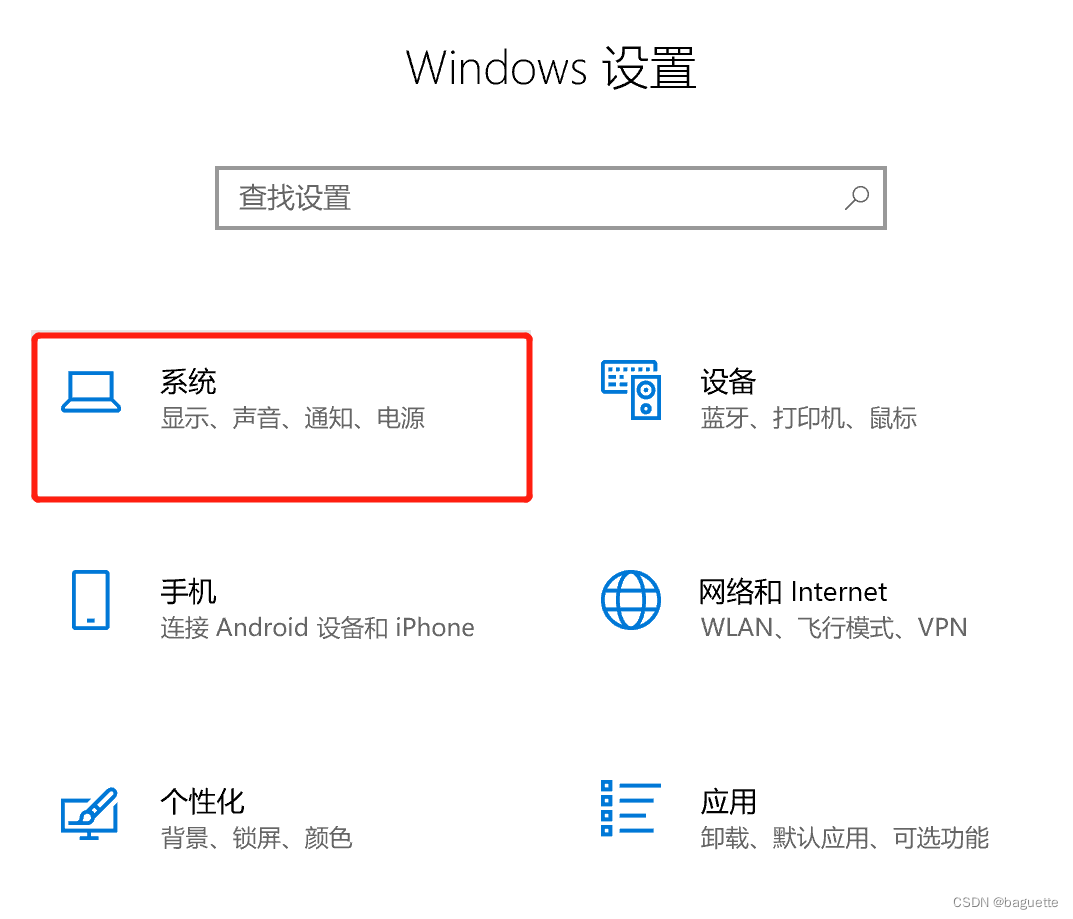
Task: Click 蓝牙、打印机、鼠标 description text
Action: [x=808, y=417]
